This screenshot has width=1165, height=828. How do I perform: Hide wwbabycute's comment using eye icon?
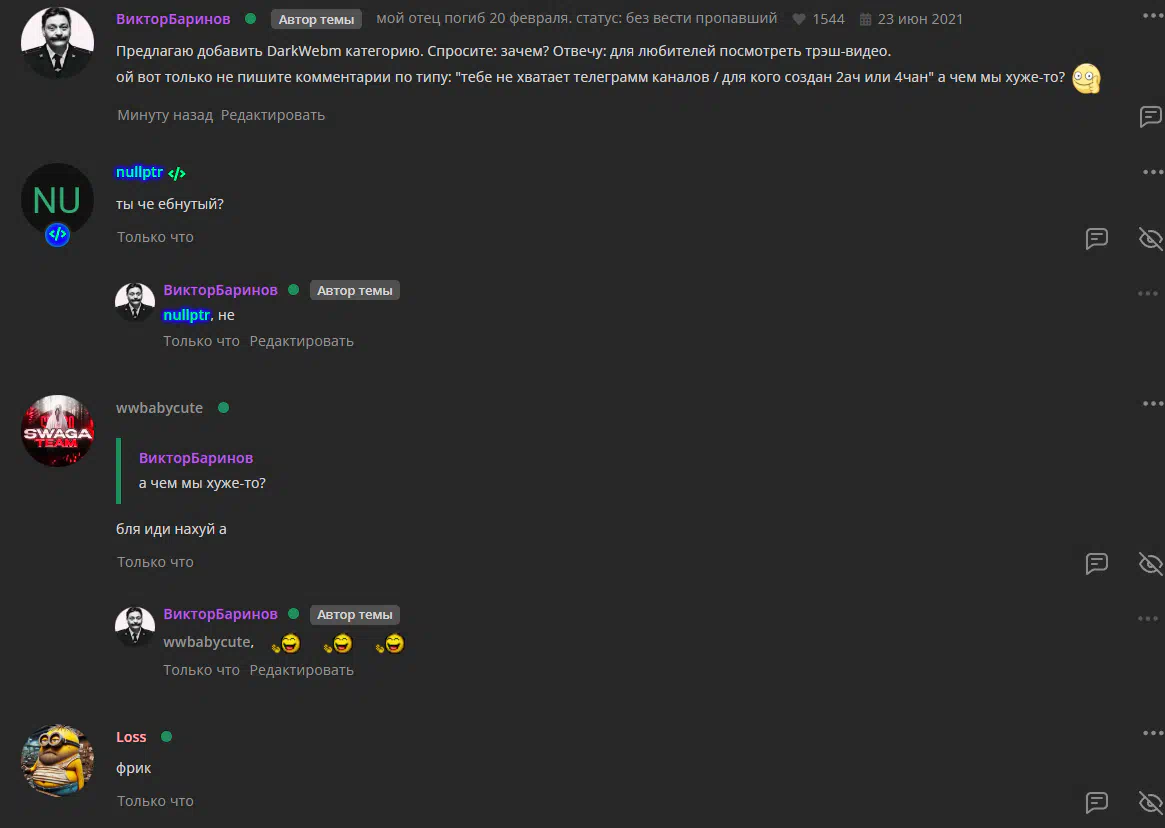pyautogui.click(x=1151, y=563)
